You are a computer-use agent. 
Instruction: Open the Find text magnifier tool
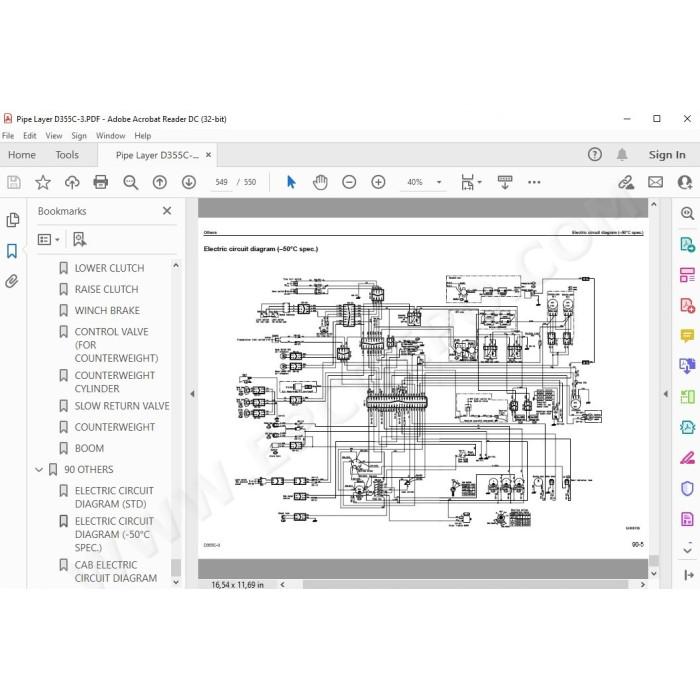130,182
